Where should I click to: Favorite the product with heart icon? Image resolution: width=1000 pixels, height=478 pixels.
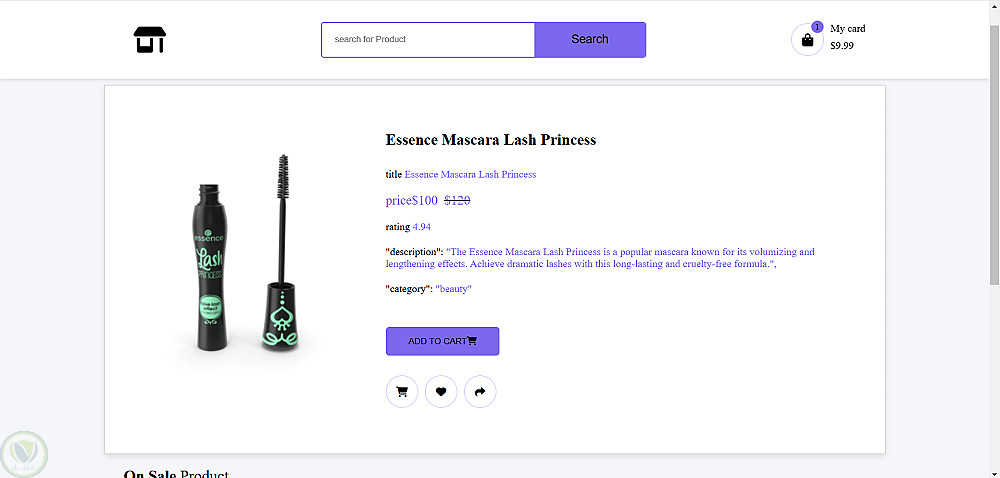[441, 392]
